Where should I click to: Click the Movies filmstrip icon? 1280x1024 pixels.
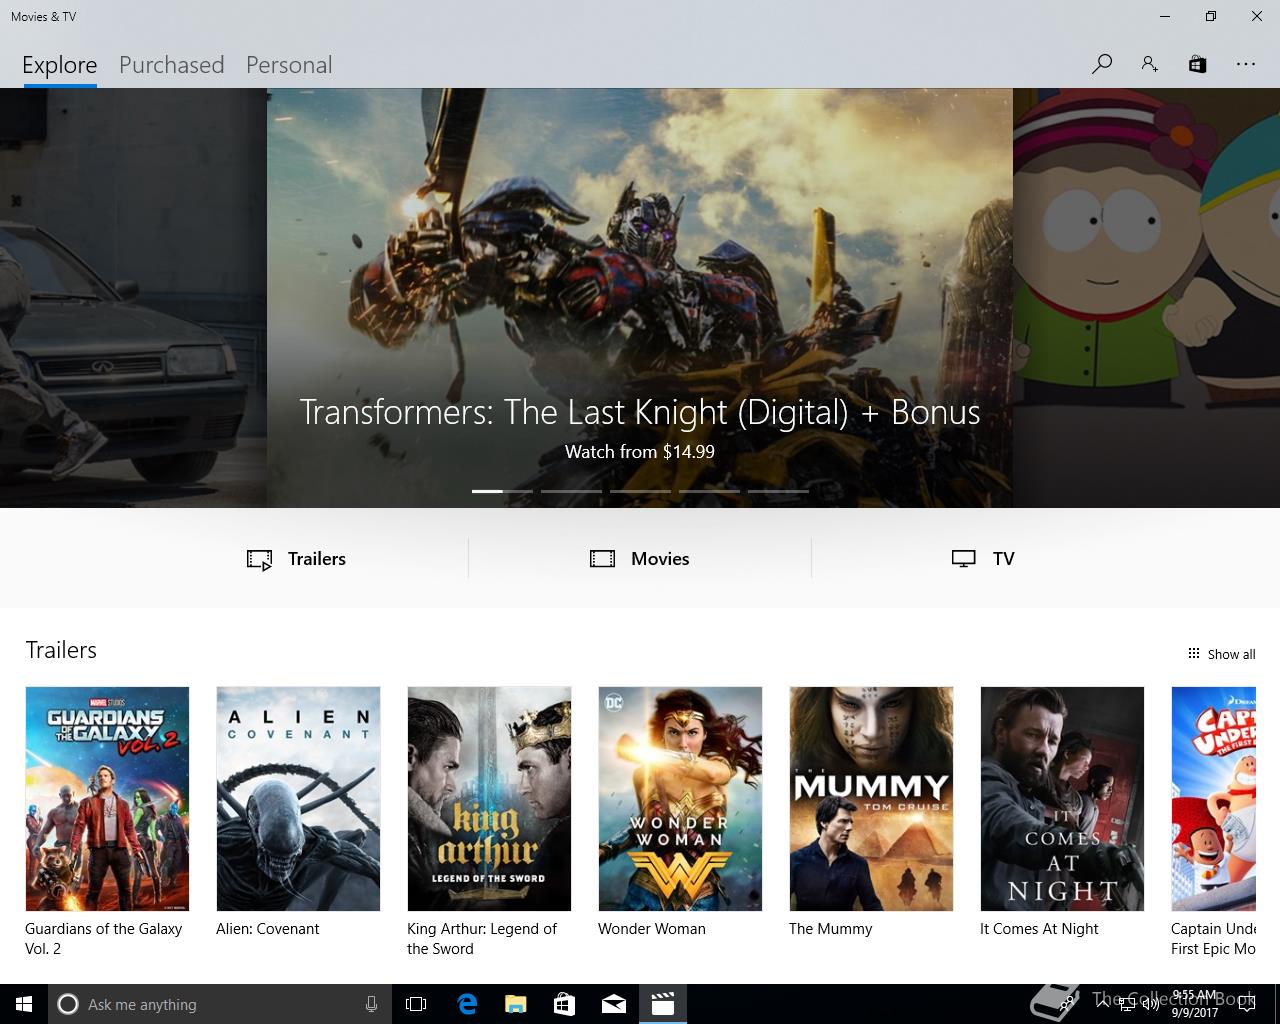[x=602, y=559]
